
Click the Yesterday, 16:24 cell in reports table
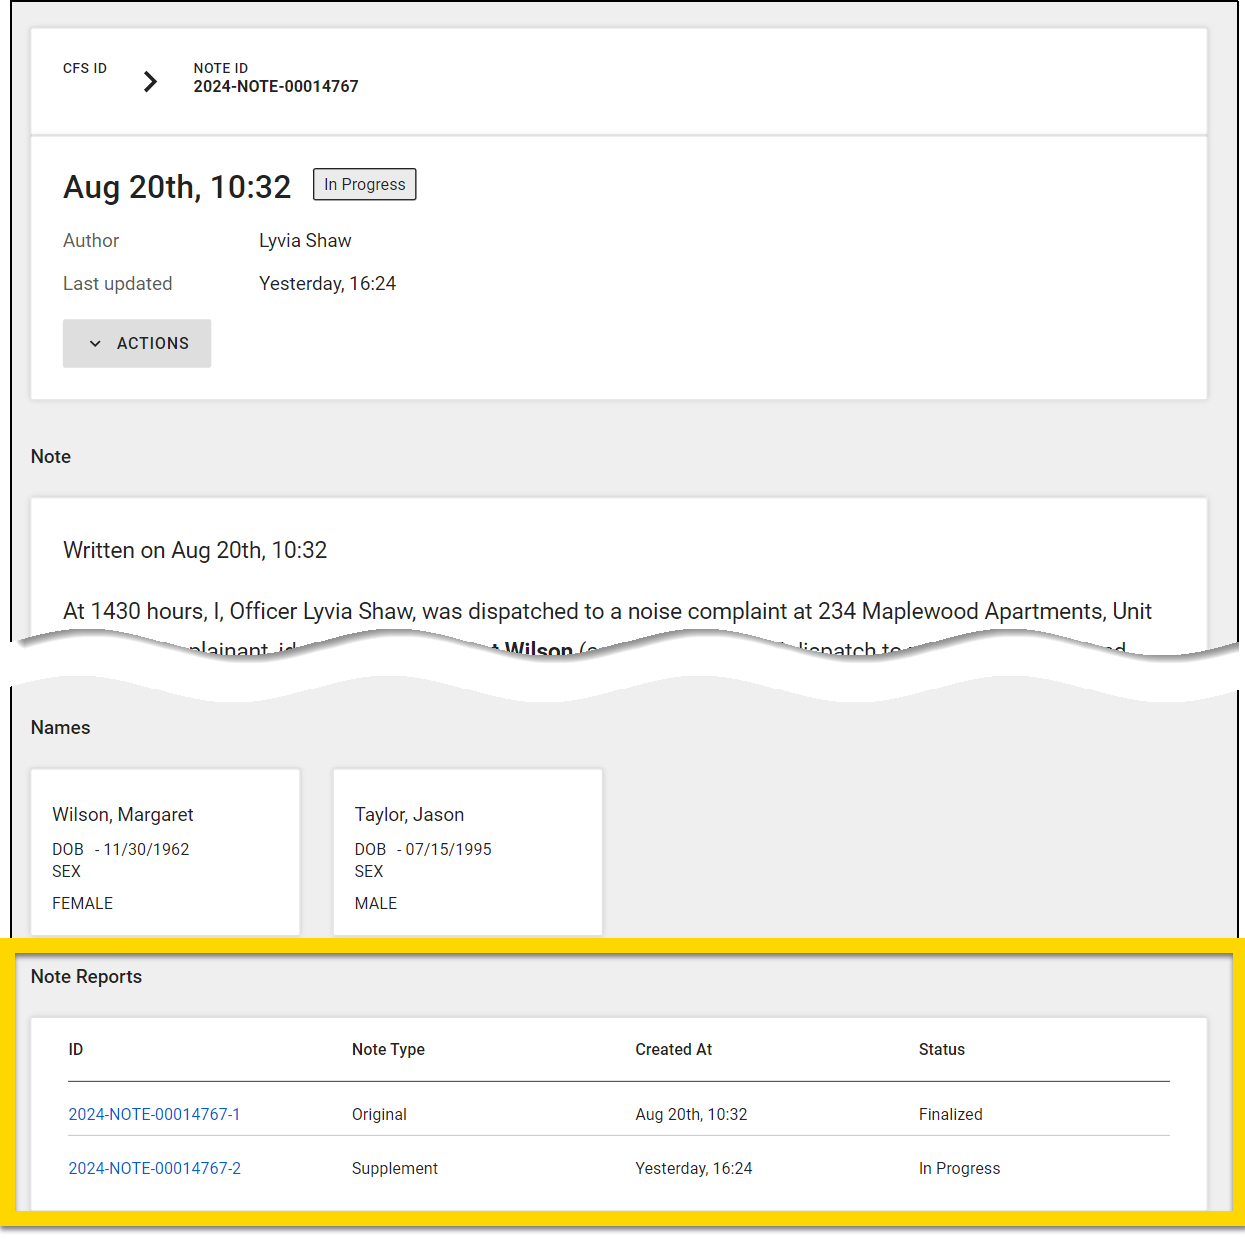click(693, 1168)
